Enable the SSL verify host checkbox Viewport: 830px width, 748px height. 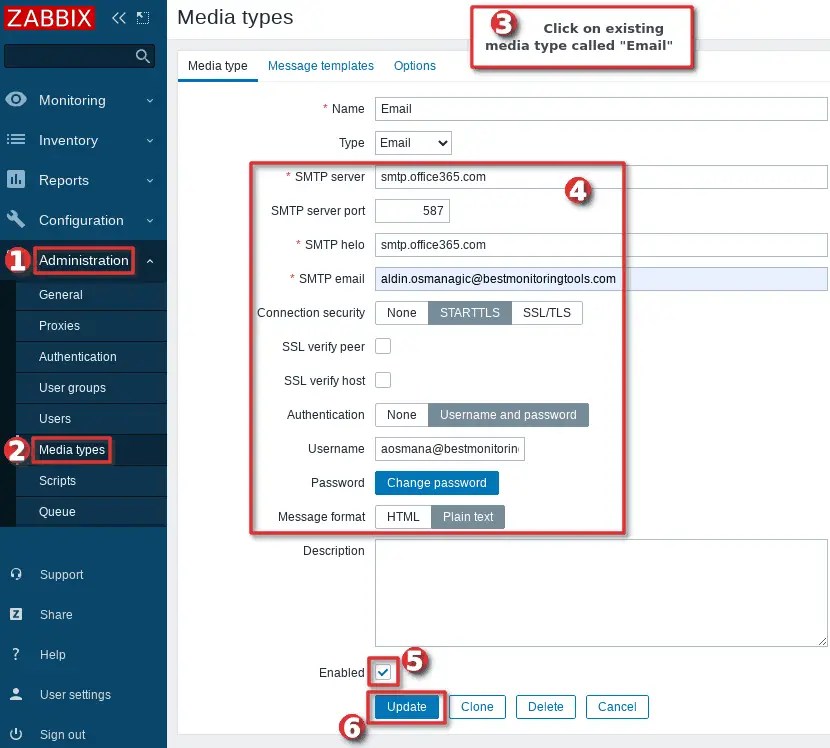(383, 380)
